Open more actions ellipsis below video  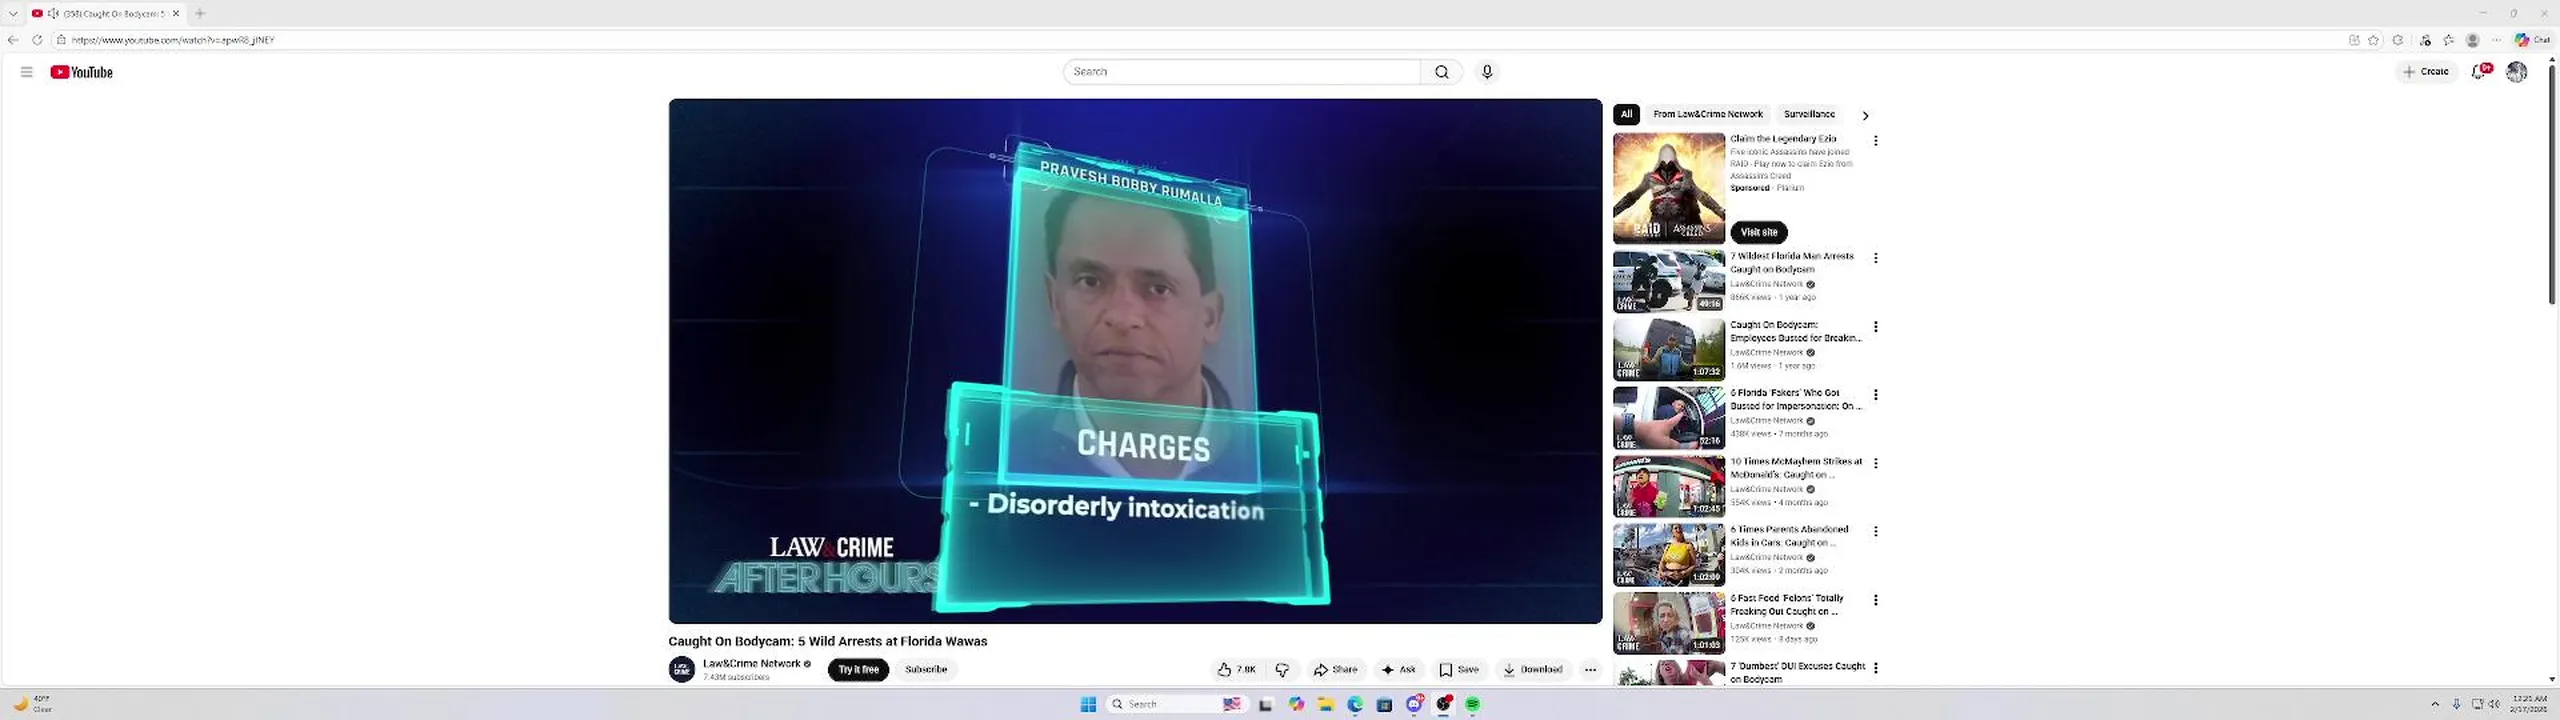click(1590, 670)
